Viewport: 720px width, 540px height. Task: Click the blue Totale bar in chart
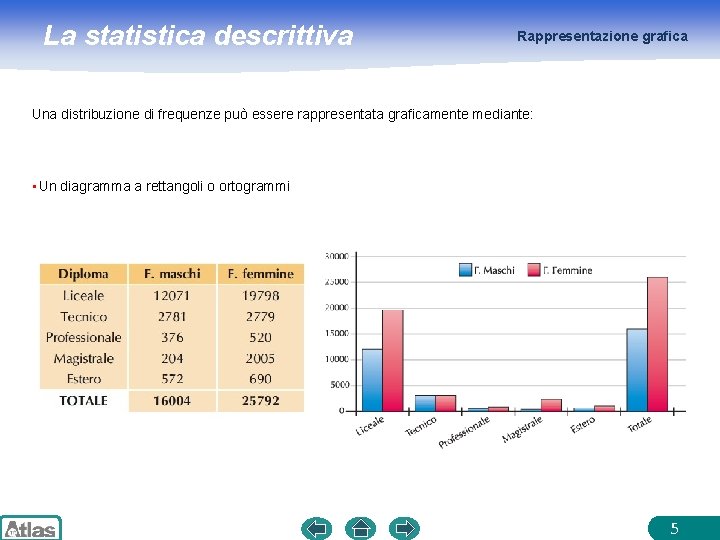pyautogui.click(x=637, y=370)
